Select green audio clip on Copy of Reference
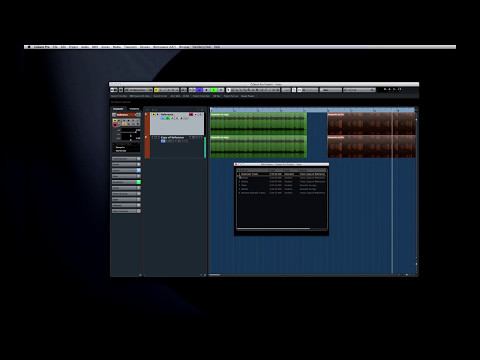 point(258,146)
